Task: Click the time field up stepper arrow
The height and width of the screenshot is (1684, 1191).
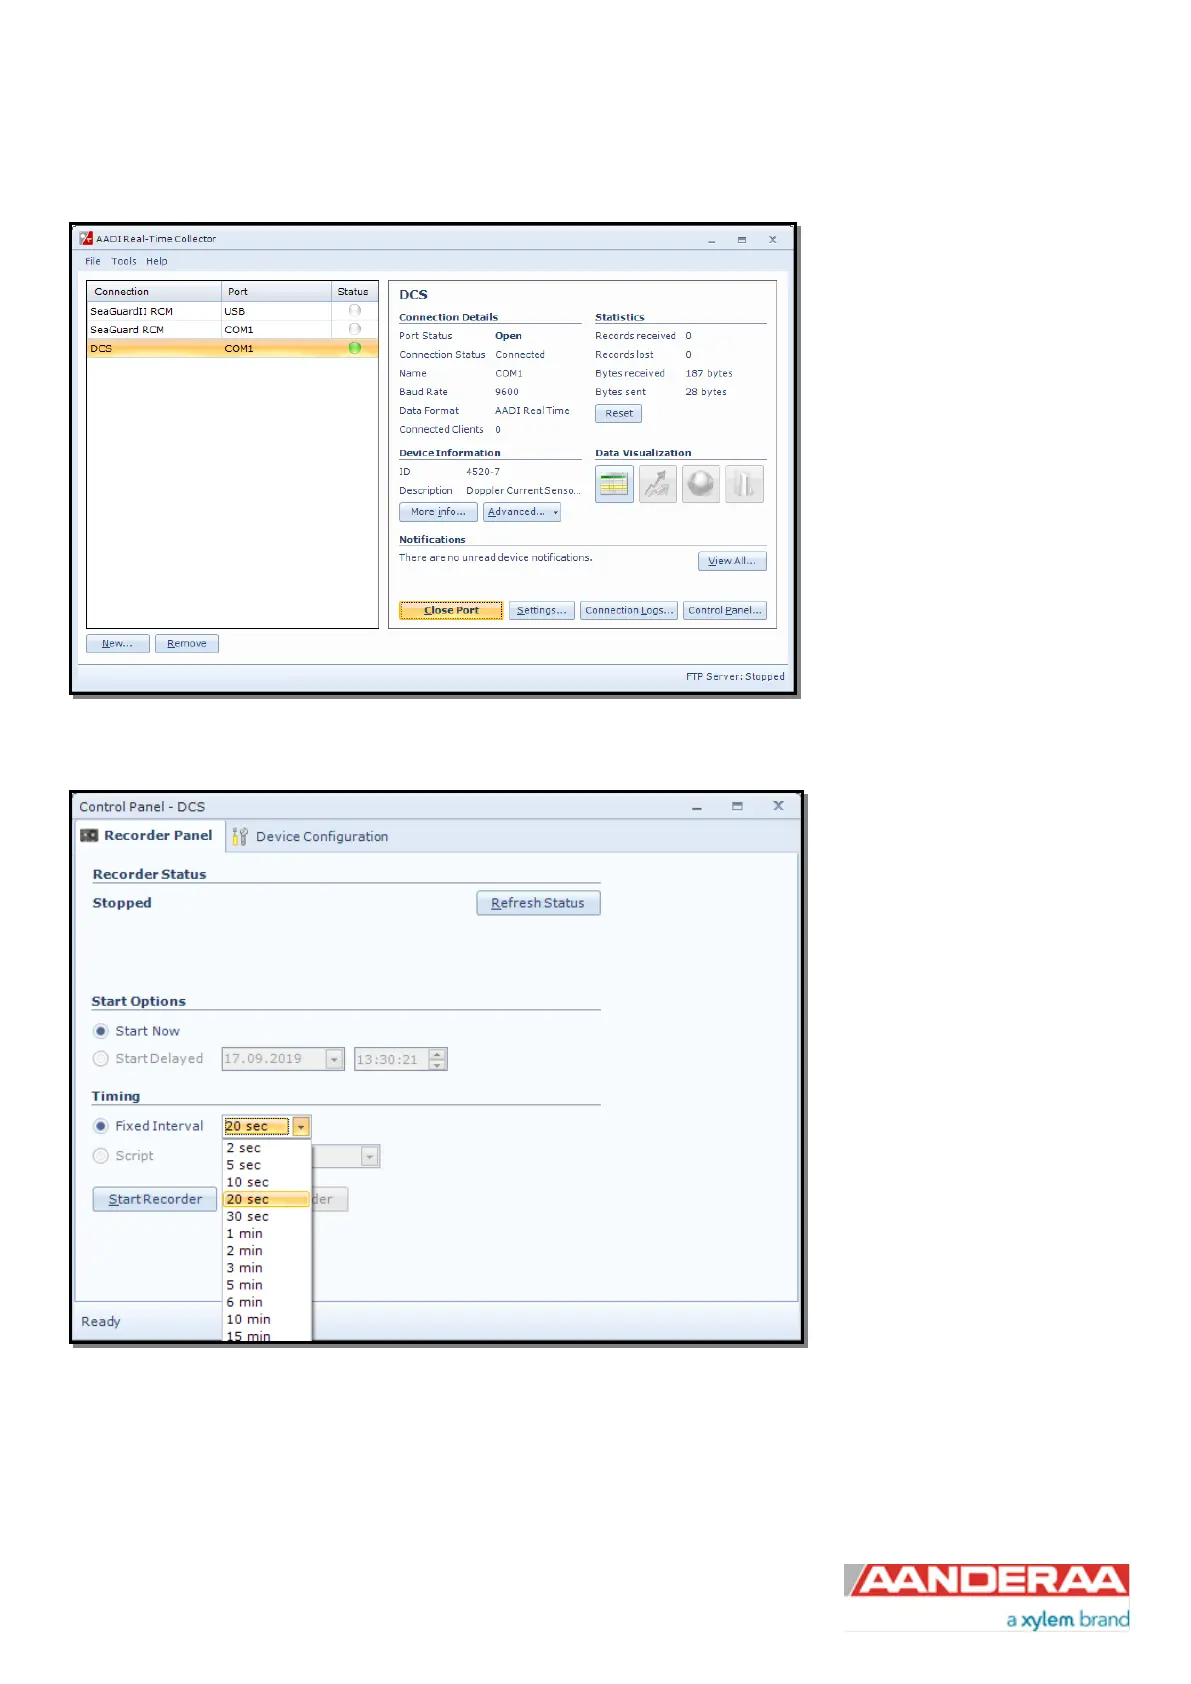Action: pyautogui.click(x=437, y=1054)
